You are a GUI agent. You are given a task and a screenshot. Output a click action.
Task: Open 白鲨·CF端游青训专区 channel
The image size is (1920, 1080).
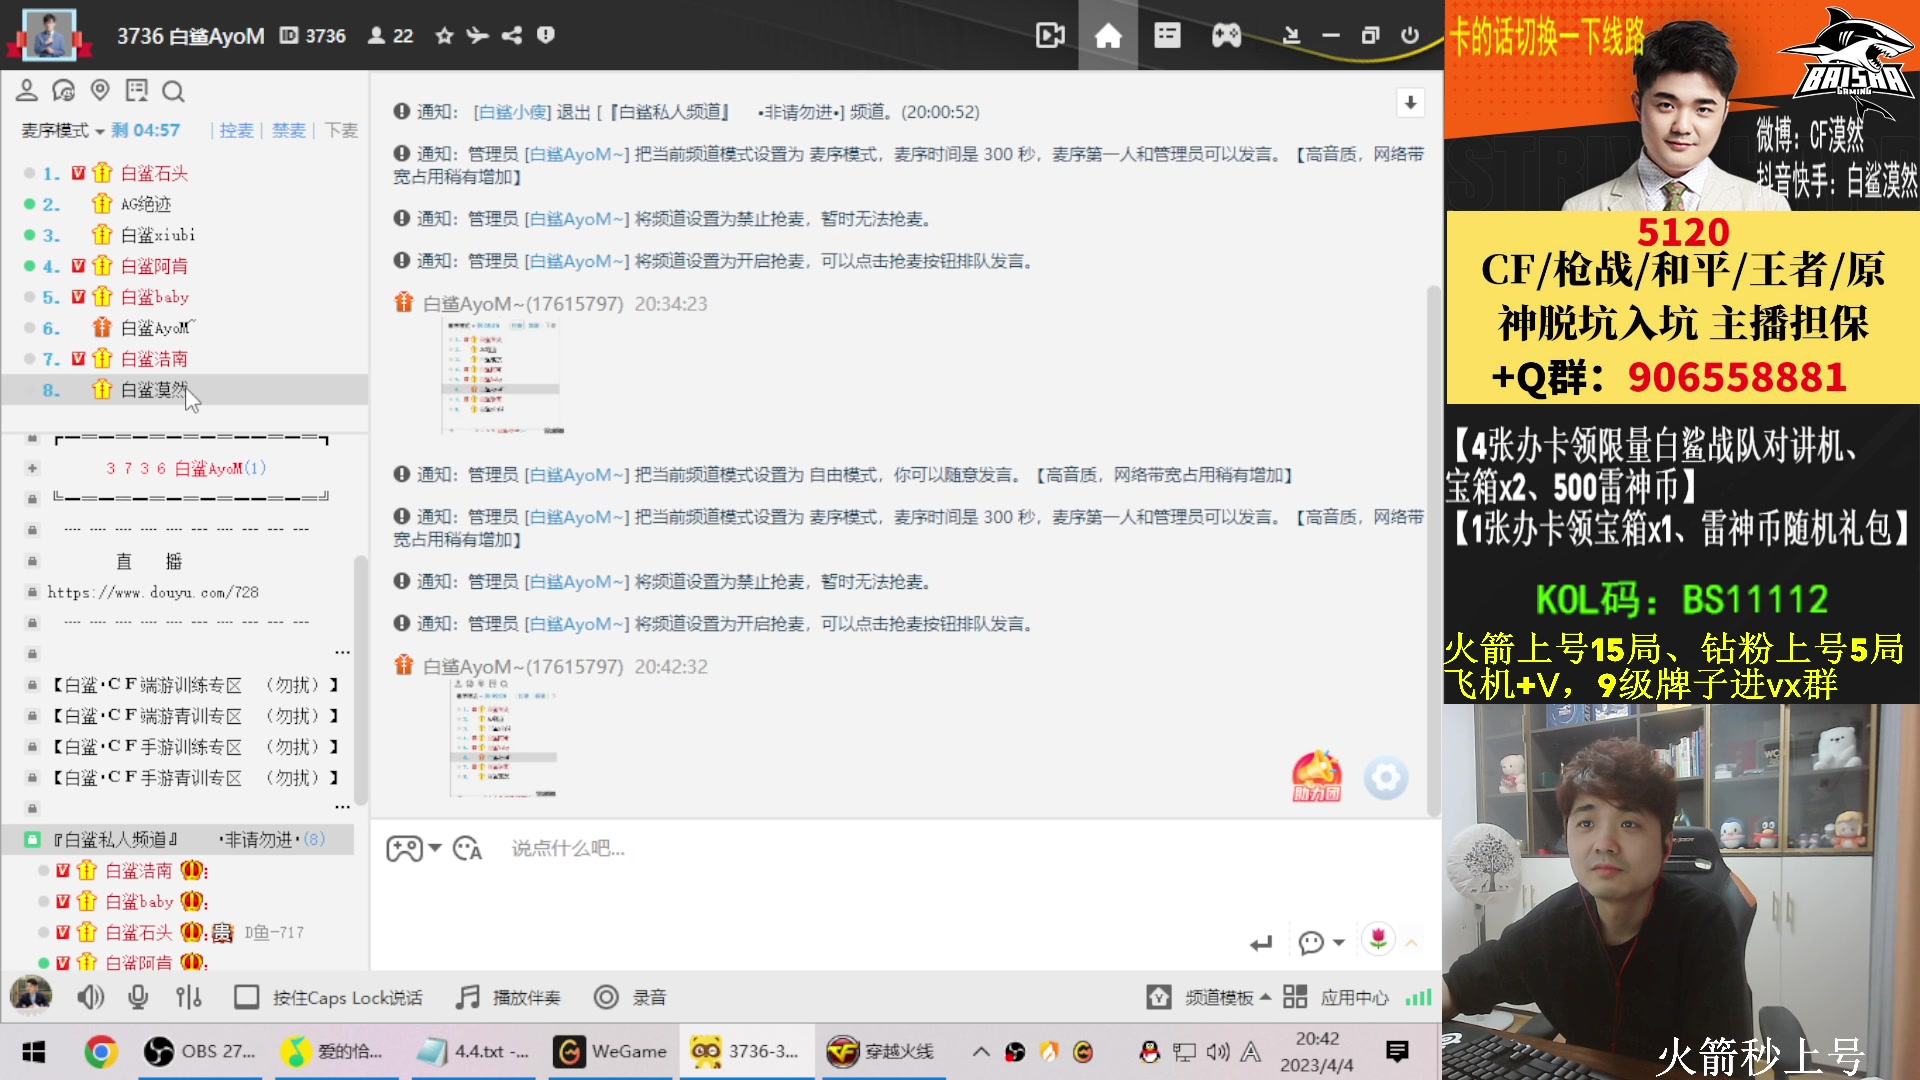pos(195,716)
